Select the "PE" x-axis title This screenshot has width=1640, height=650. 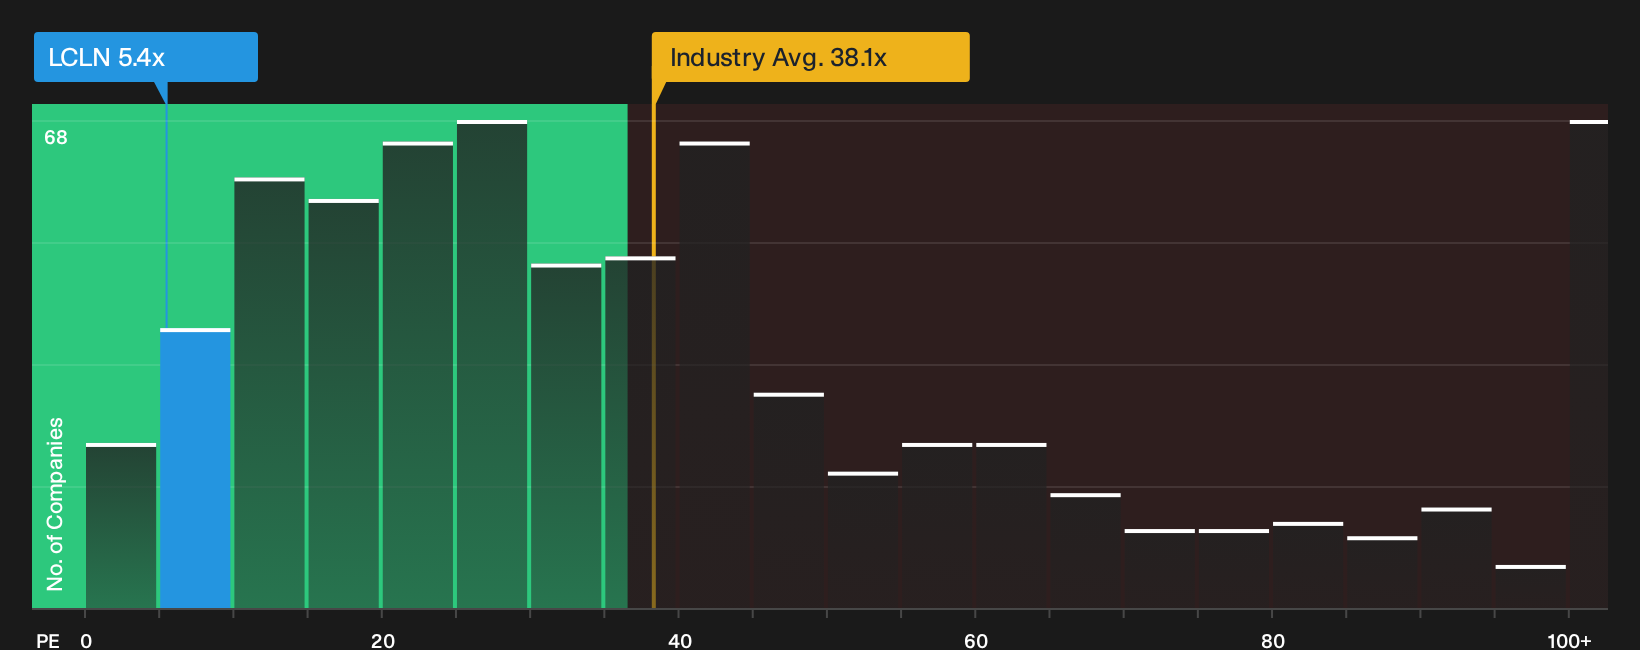48,640
